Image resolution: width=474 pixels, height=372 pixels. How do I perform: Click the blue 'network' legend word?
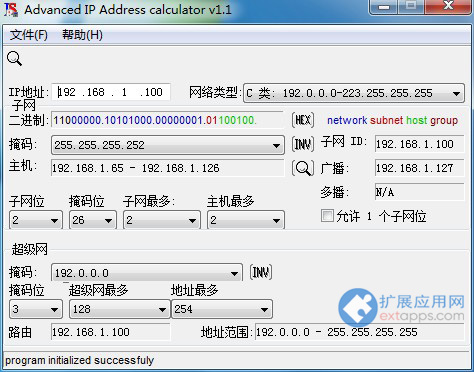[347, 120]
